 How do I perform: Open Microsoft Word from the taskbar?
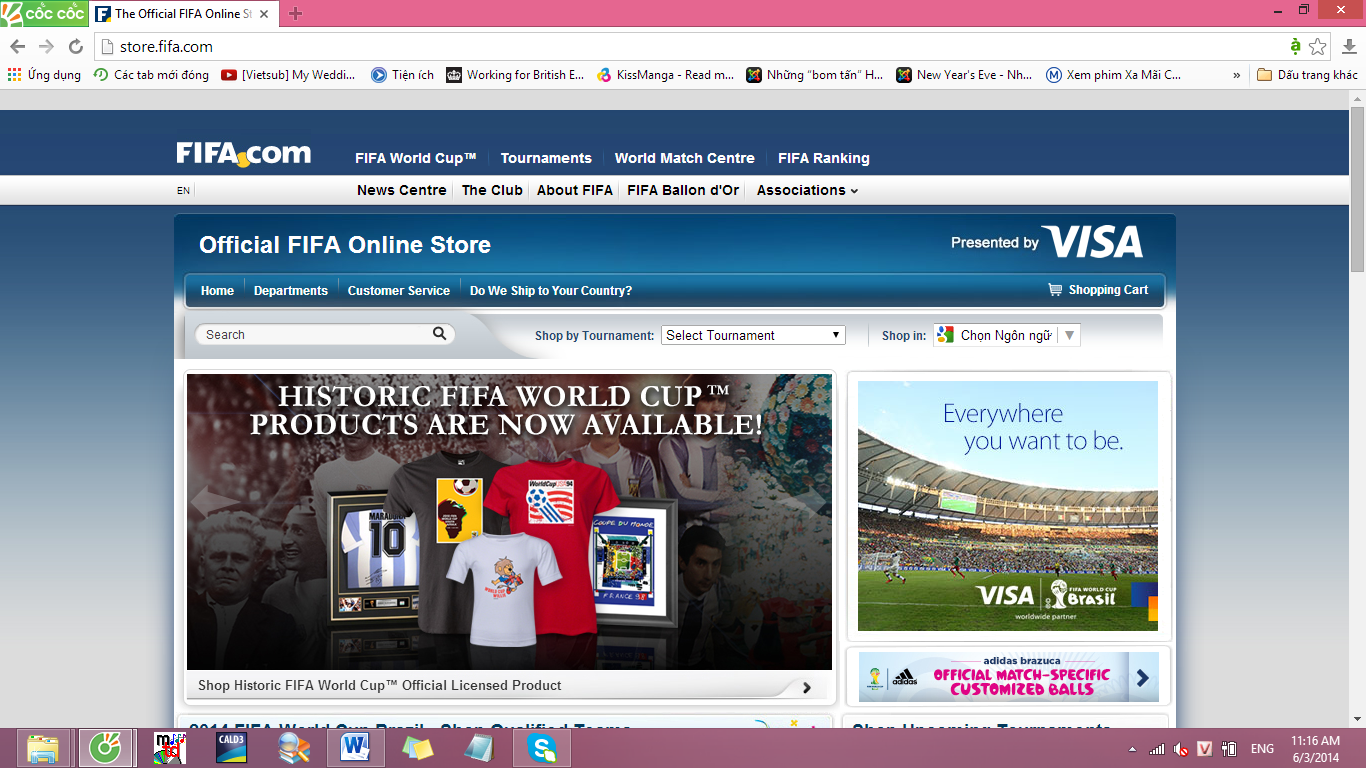355,748
